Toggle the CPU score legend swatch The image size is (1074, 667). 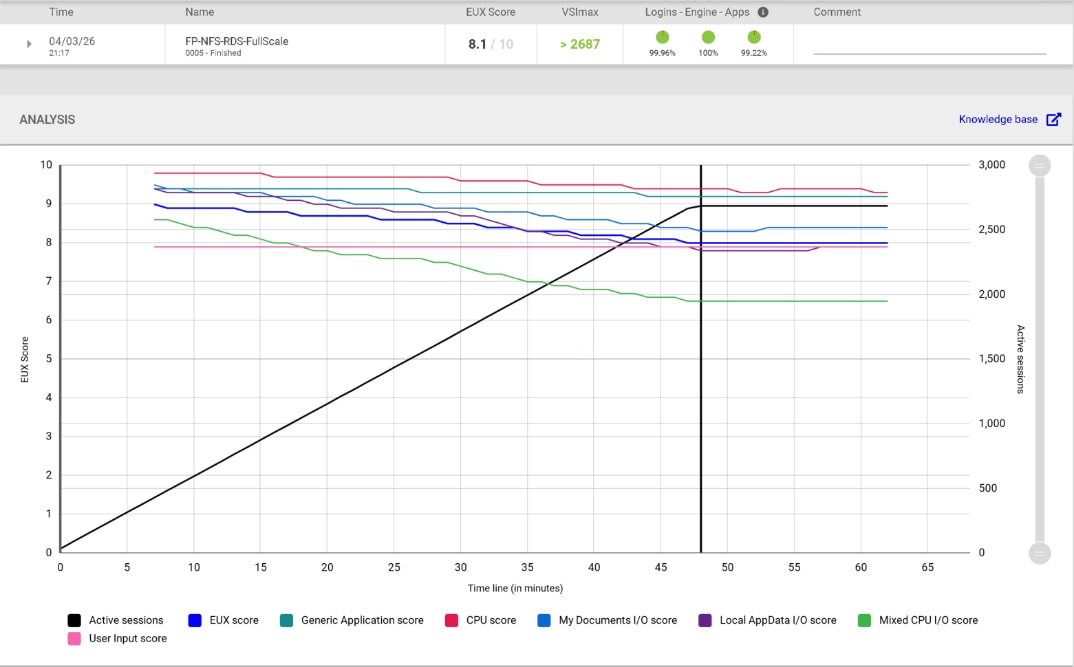coord(451,620)
